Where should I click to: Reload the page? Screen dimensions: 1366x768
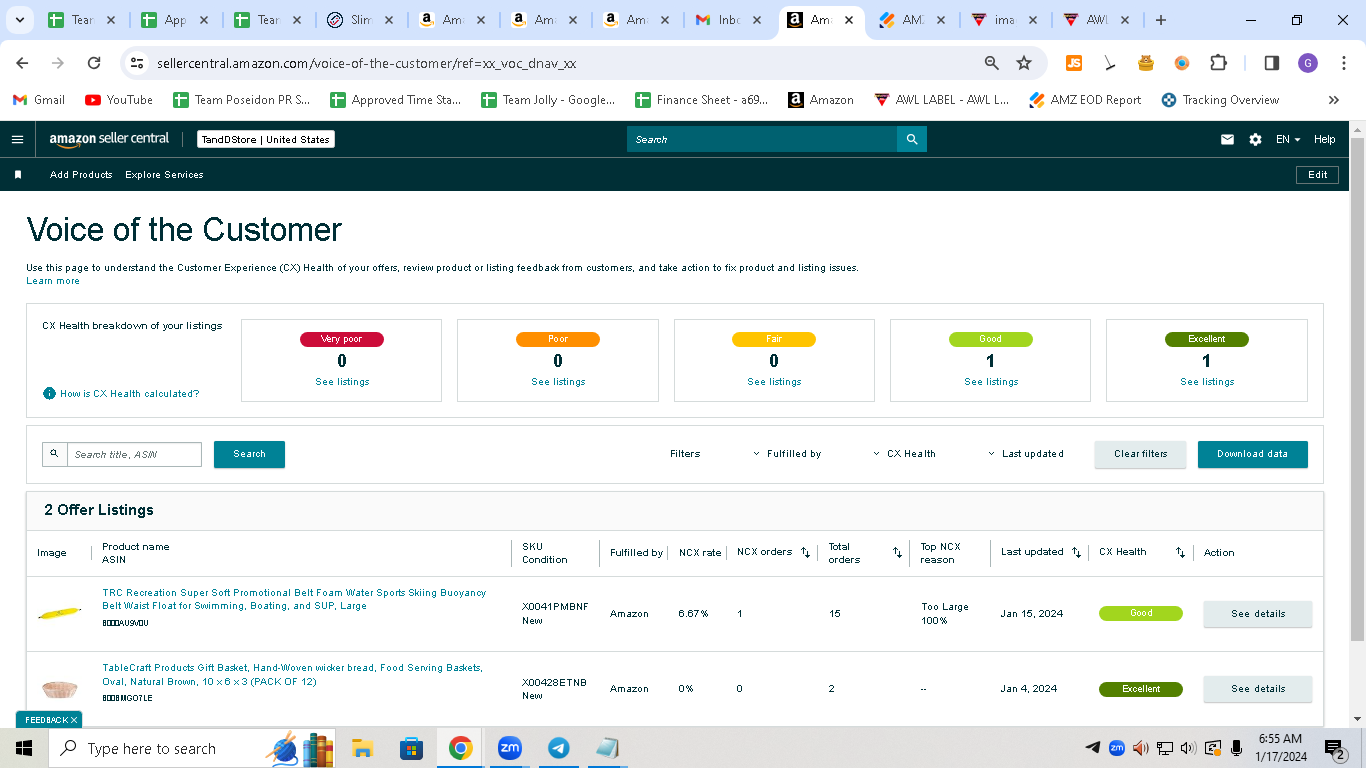(94, 63)
